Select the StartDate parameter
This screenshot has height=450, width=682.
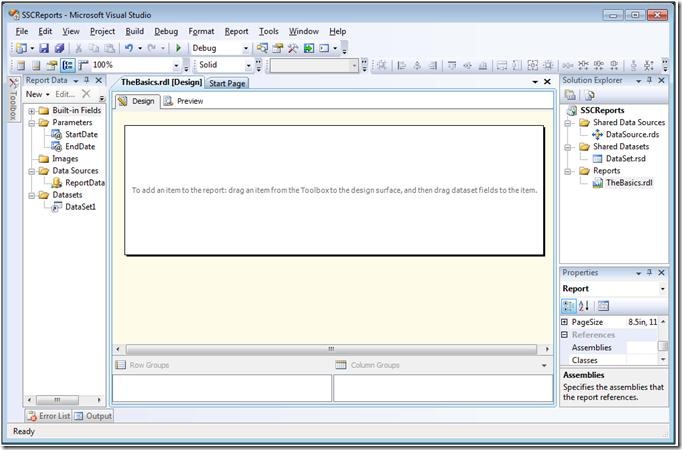[74, 135]
